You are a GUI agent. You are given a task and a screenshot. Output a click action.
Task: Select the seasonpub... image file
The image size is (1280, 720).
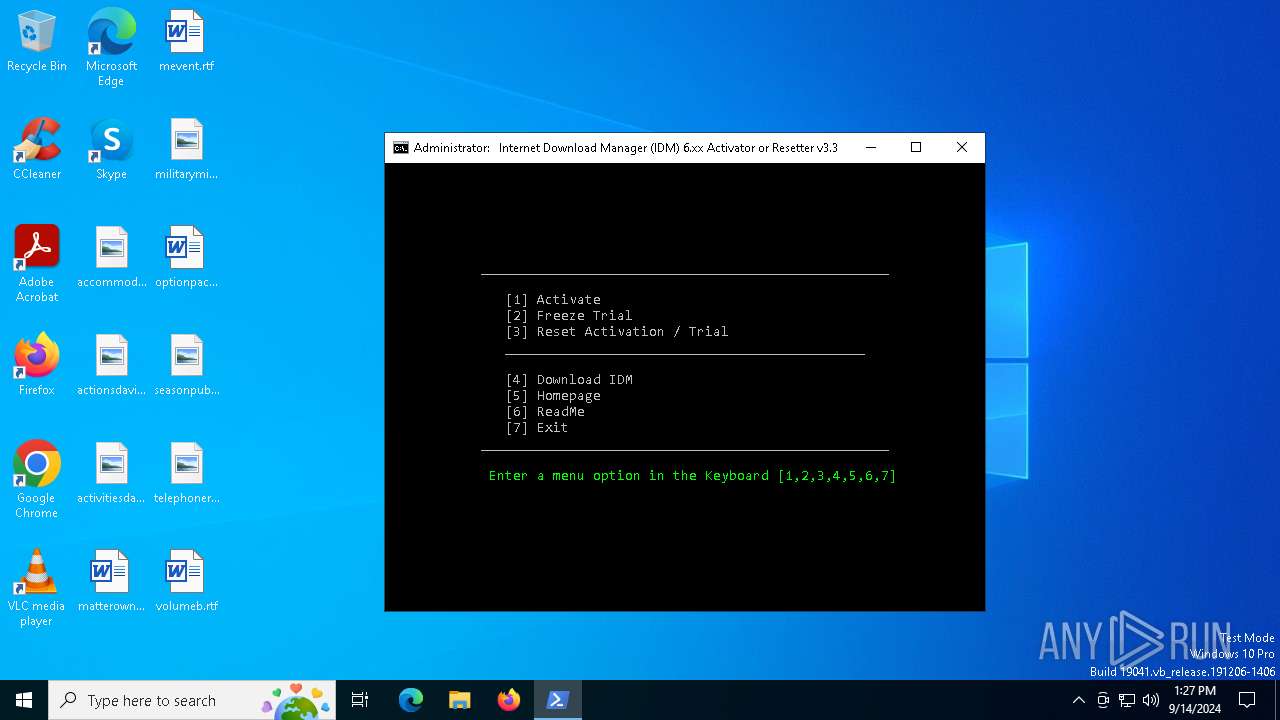coord(186,366)
